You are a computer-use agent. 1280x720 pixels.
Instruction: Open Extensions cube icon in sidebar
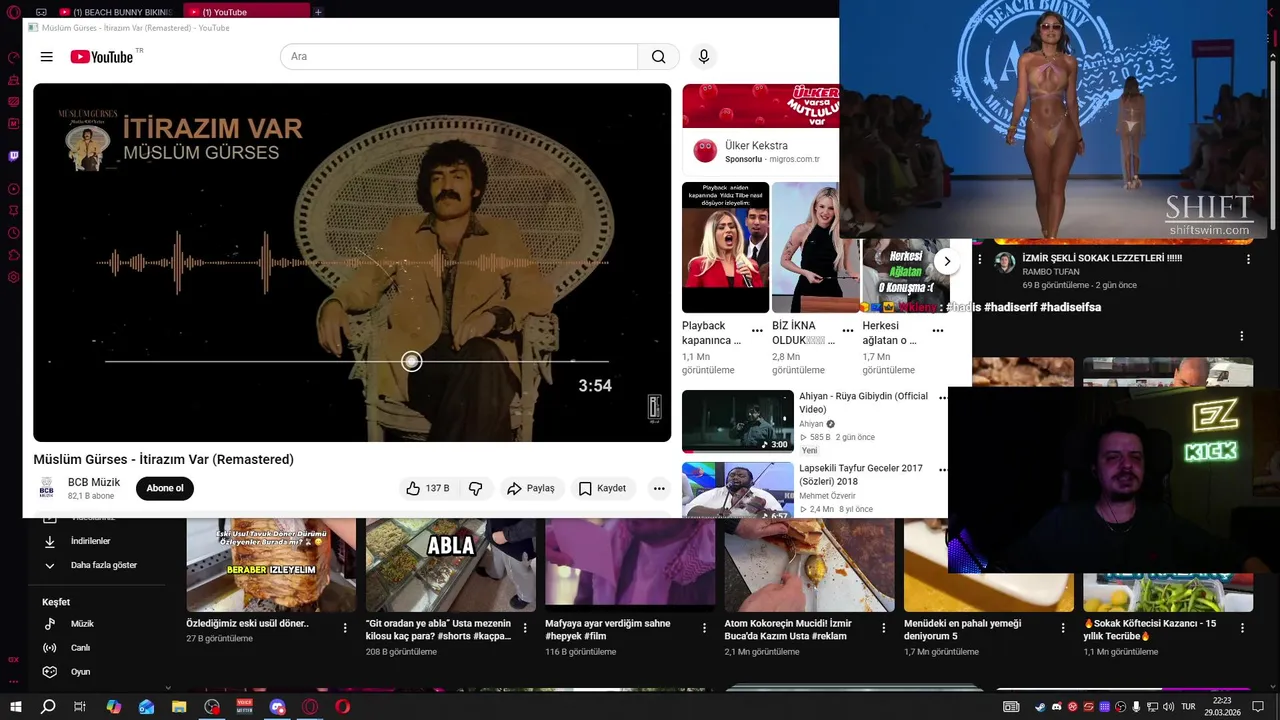(x=13, y=255)
